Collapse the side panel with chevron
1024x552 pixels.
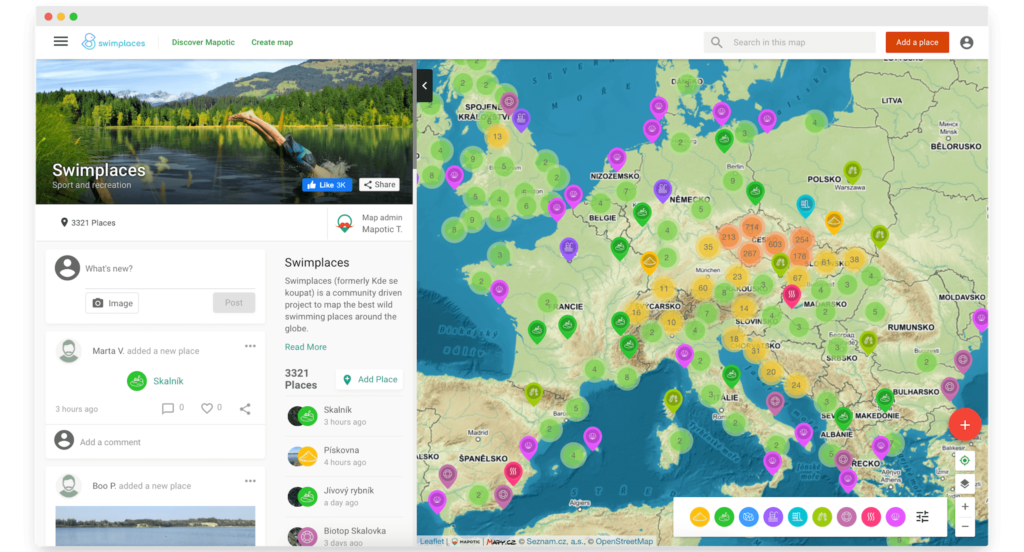click(x=424, y=86)
